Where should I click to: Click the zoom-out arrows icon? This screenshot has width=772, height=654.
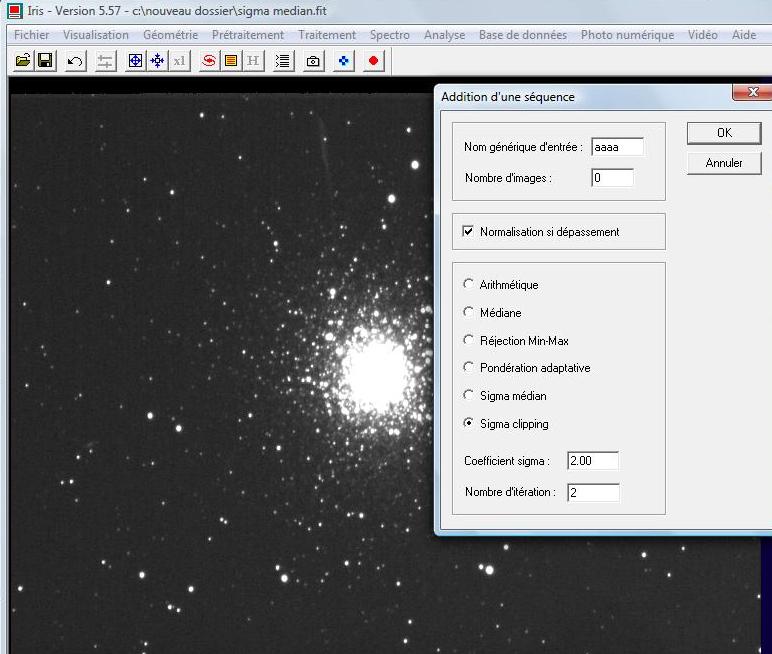click(x=158, y=61)
